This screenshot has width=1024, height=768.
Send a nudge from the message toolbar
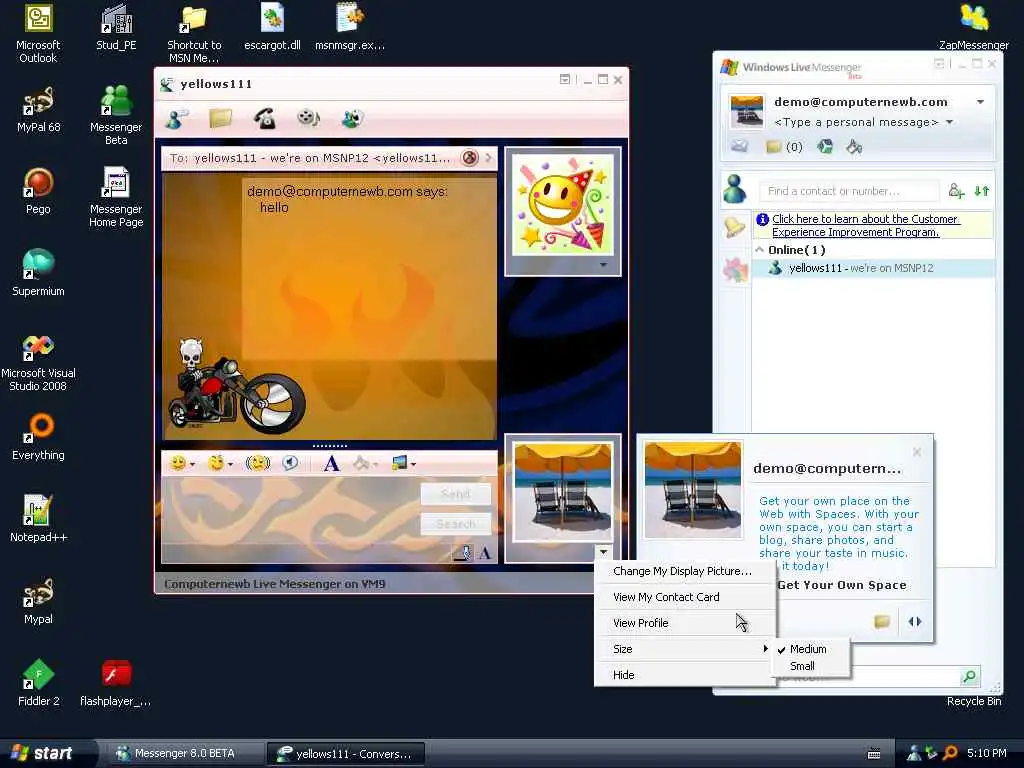coord(257,464)
